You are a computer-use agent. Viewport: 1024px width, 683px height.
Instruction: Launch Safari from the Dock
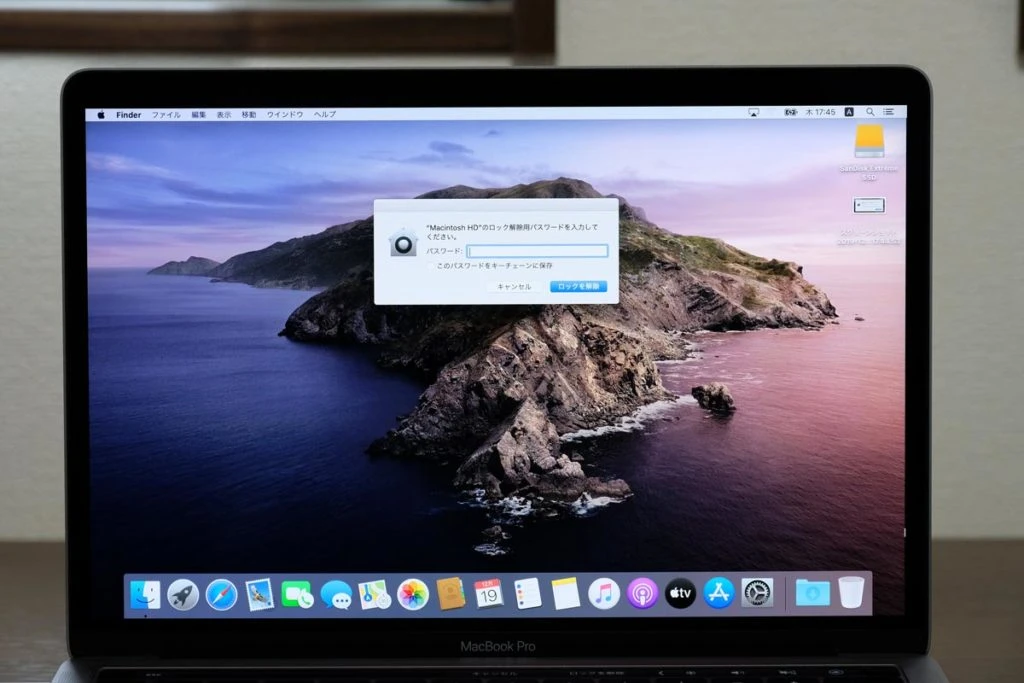point(222,595)
